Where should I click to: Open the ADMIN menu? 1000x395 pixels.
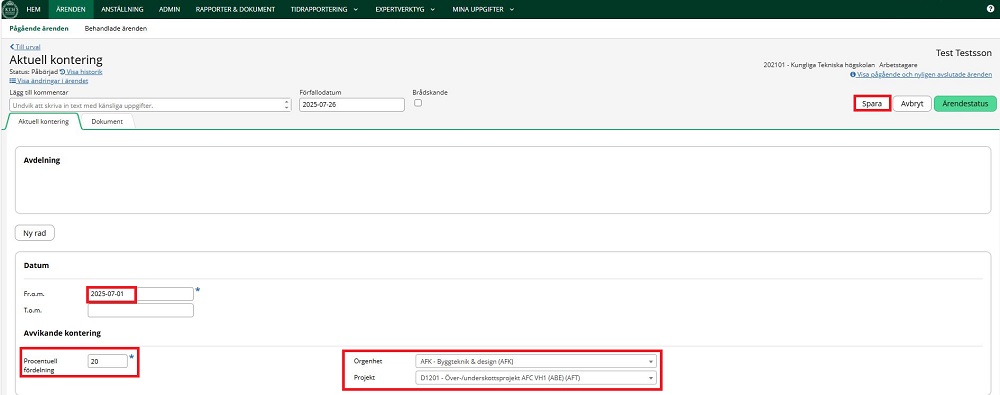pos(170,10)
